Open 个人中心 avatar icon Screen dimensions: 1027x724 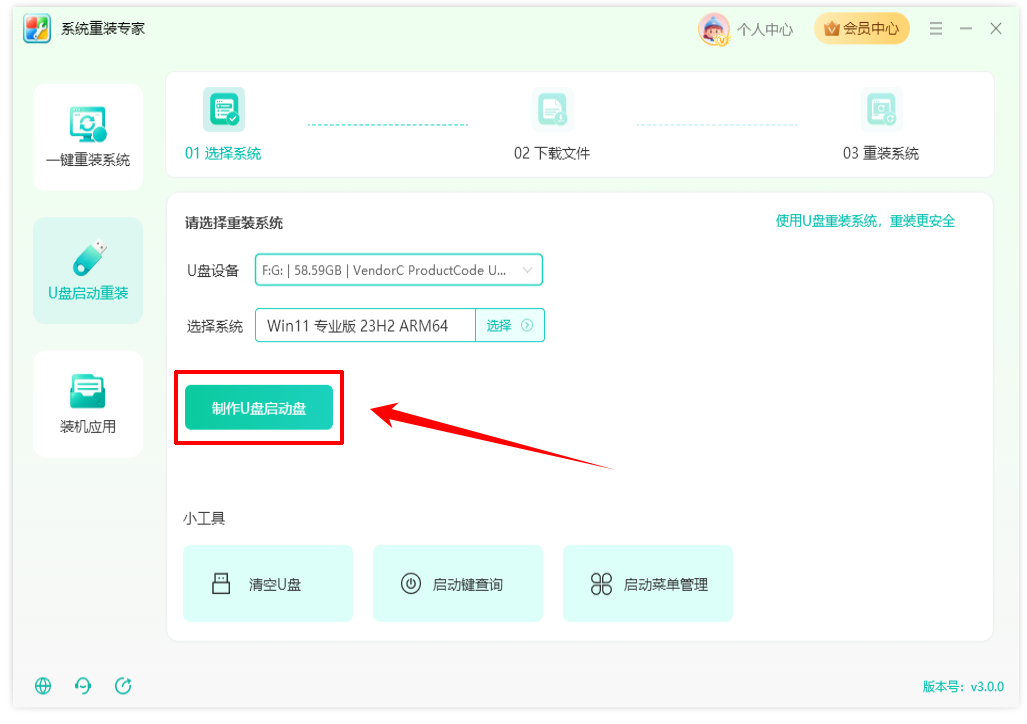point(714,29)
